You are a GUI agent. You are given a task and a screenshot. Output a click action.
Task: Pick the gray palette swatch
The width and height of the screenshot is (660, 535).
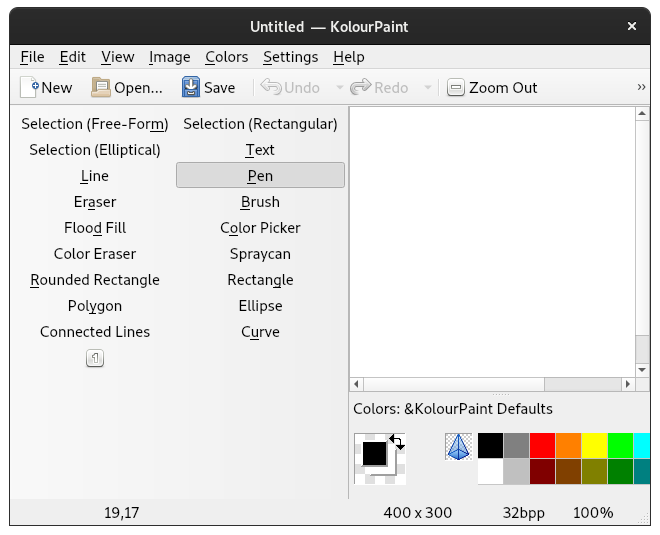516,445
